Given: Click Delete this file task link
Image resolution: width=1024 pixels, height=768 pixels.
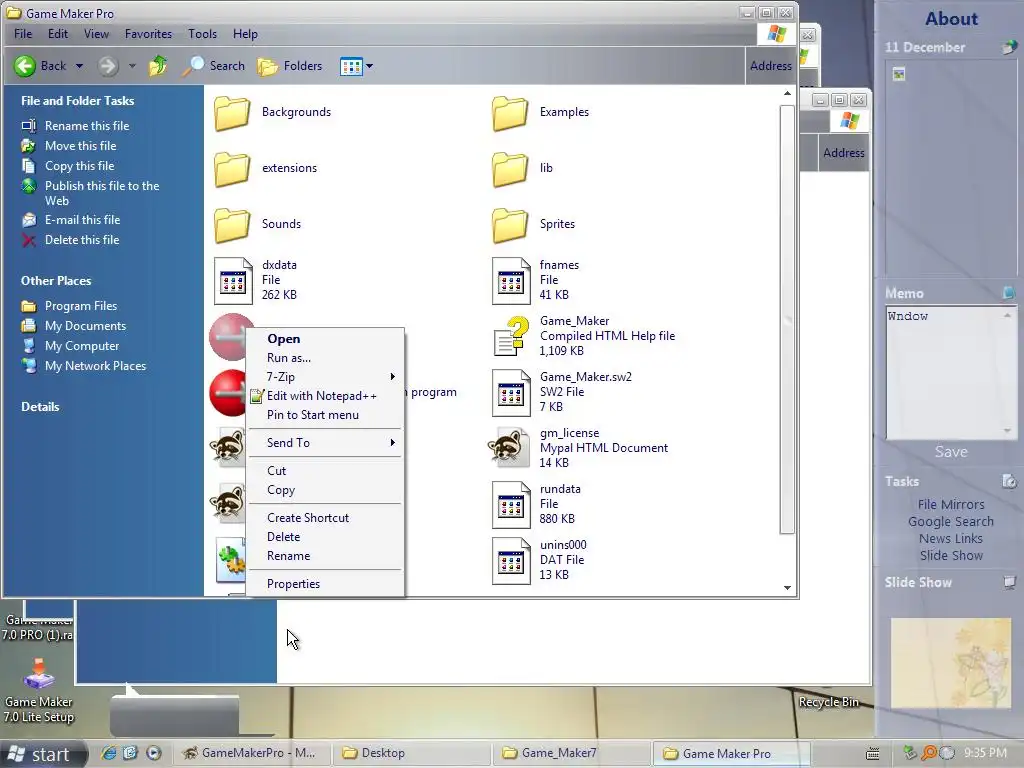Looking at the screenshot, I should [x=82, y=240].
